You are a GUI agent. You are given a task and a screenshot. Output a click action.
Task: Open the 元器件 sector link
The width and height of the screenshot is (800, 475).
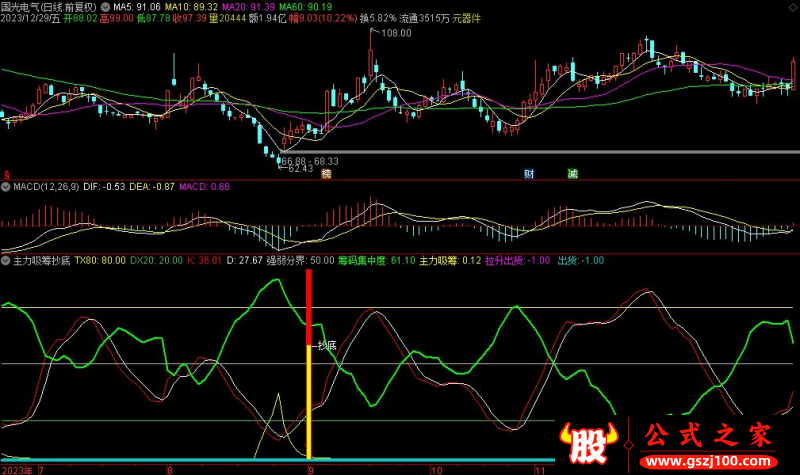tap(466, 18)
